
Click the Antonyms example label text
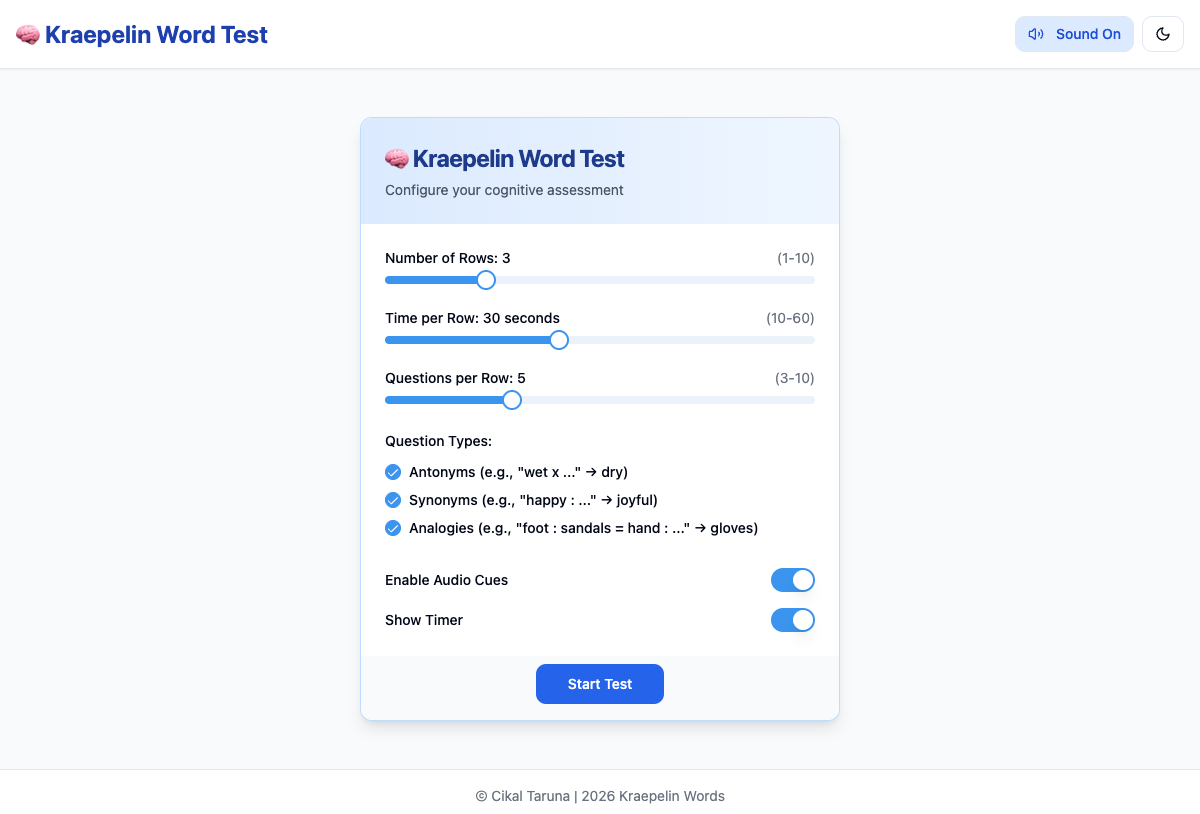pos(518,472)
